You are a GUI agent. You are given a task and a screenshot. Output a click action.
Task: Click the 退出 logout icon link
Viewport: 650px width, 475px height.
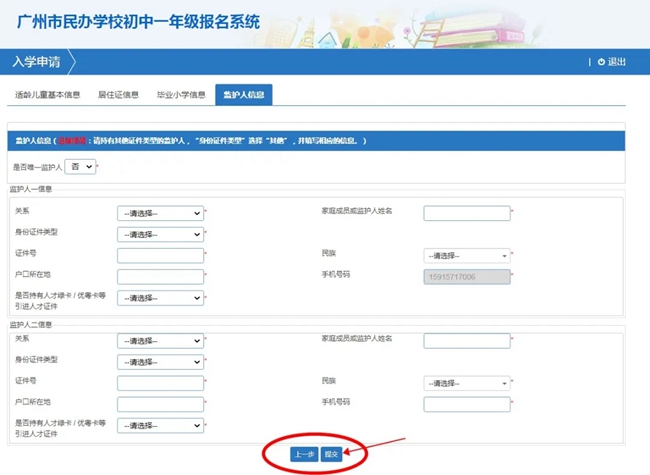[611, 62]
